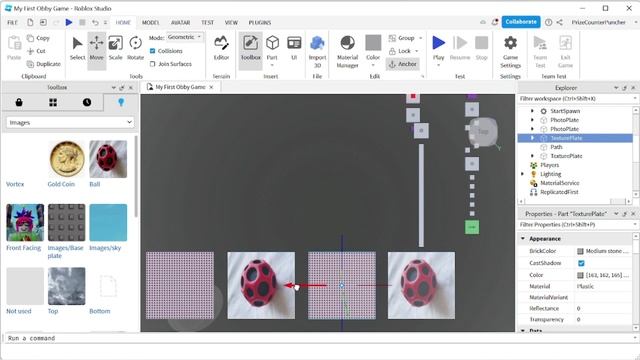Open the Toolbox marketplace grid tab

(53, 102)
